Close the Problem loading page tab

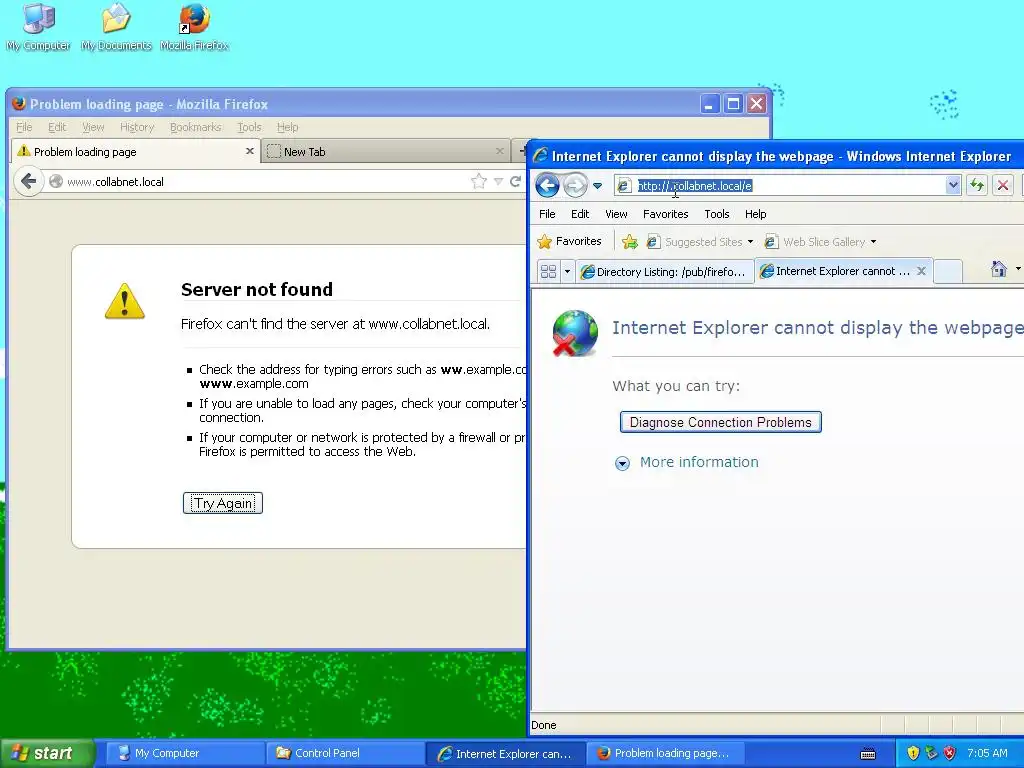pyautogui.click(x=249, y=151)
